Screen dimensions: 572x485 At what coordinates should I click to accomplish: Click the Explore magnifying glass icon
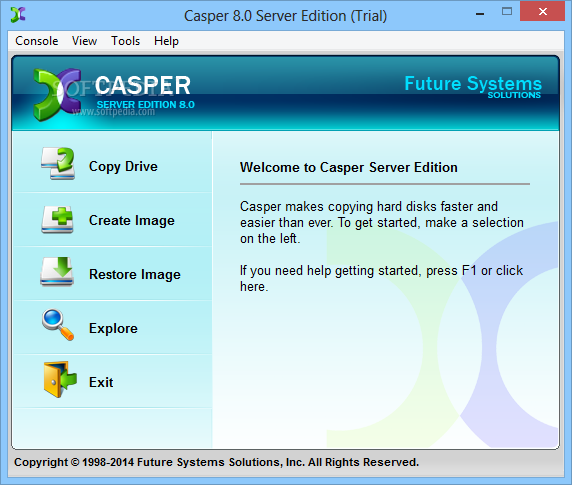point(58,325)
